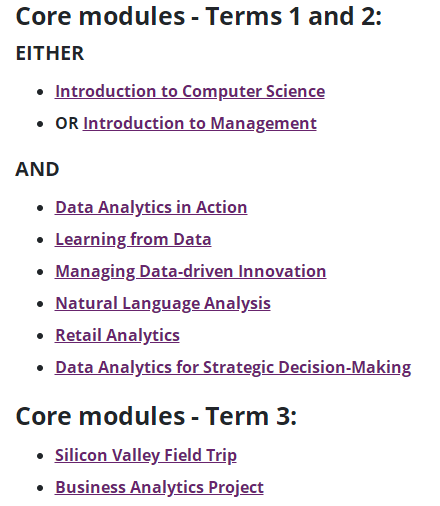
Task: Open Data Analytics for Strategic Decision-Making
Action: pyautogui.click(x=233, y=367)
